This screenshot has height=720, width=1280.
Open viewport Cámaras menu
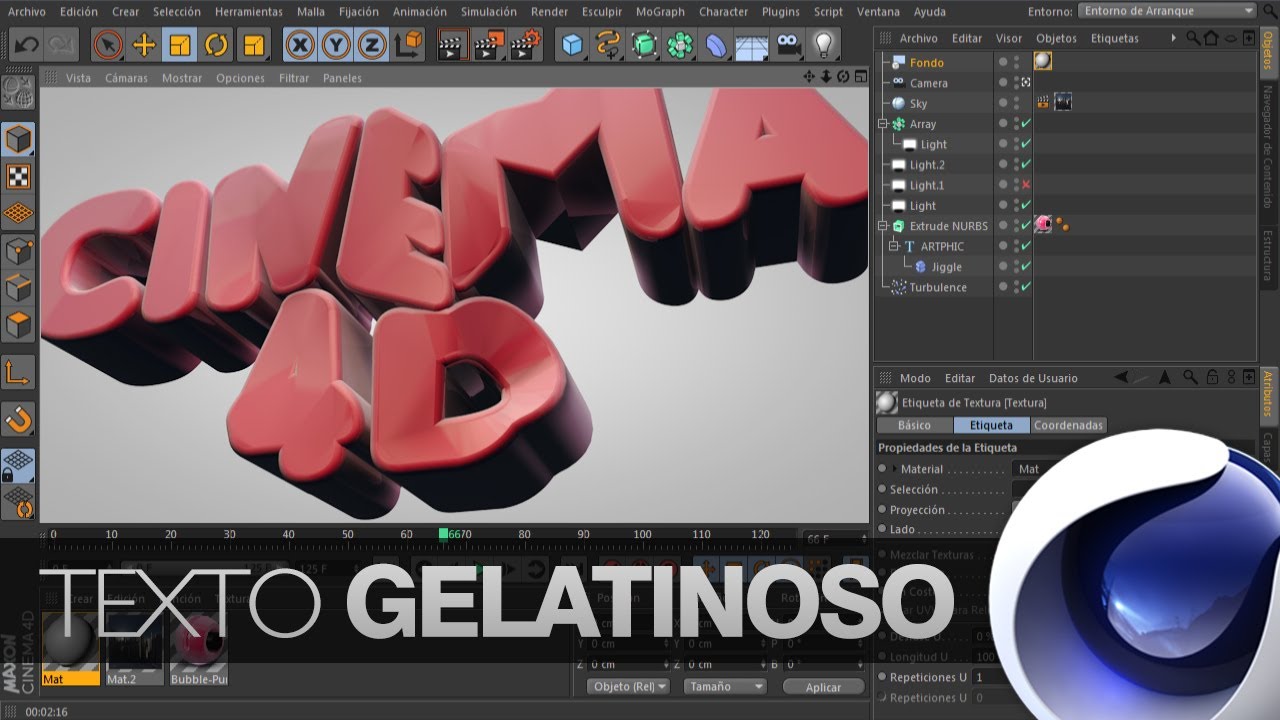point(126,78)
